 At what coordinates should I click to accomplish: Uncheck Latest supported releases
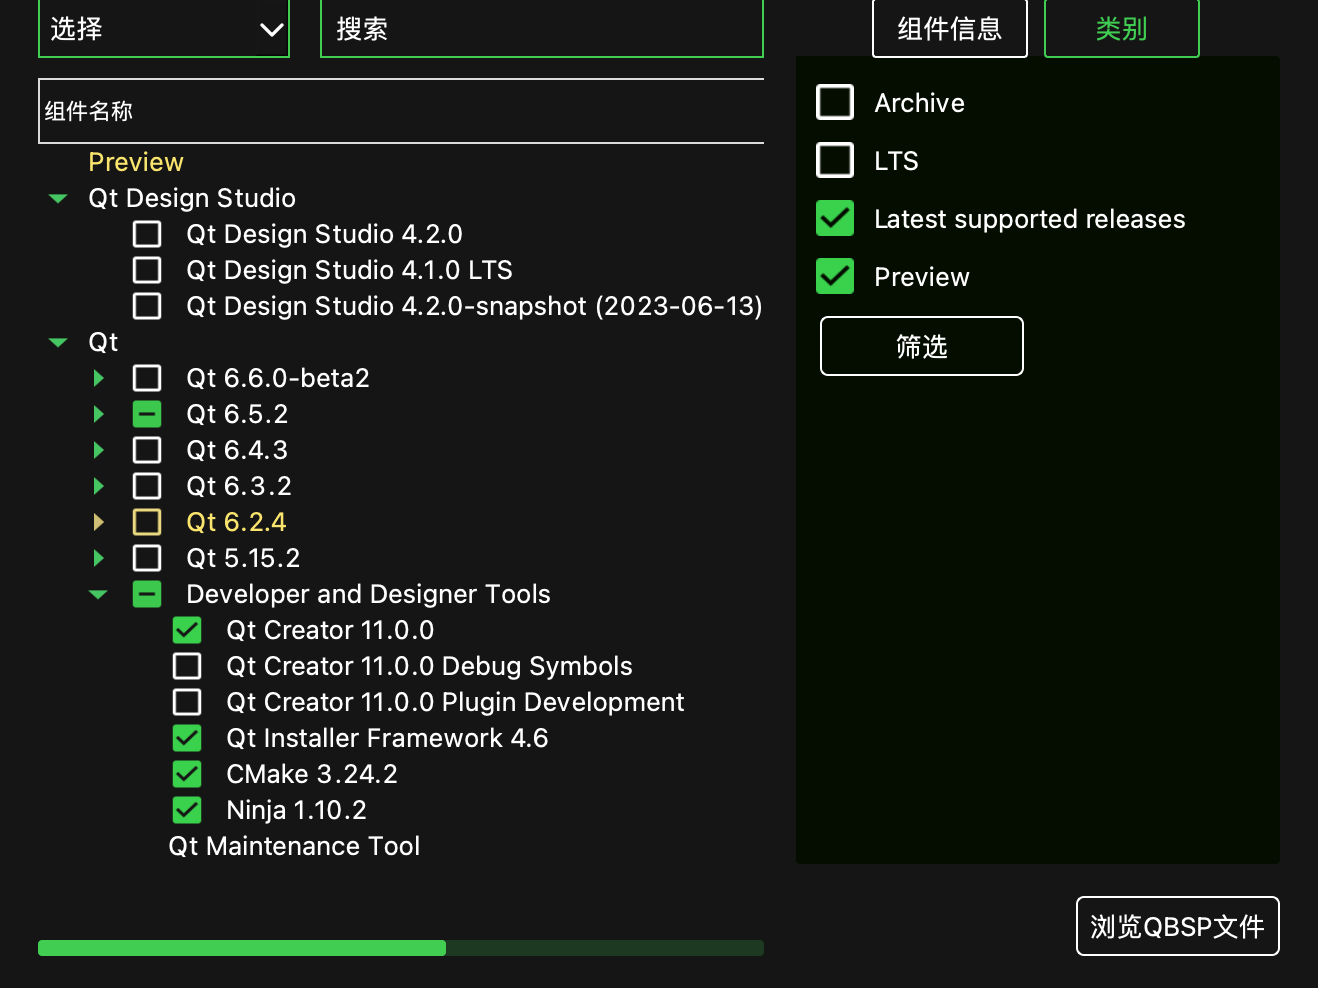pos(835,218)
